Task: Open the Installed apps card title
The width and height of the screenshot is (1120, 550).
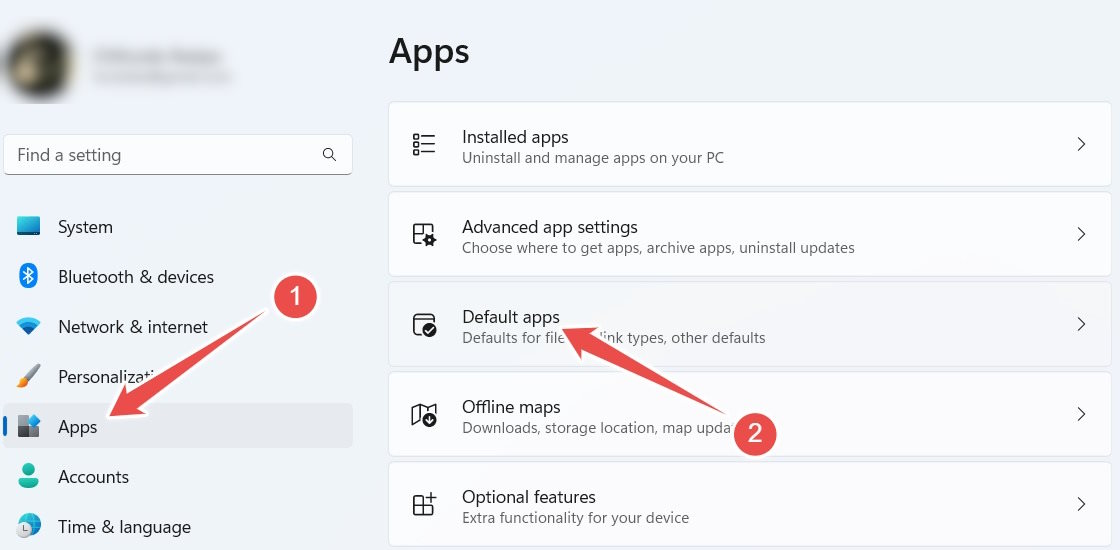Action: click(515, 136)
